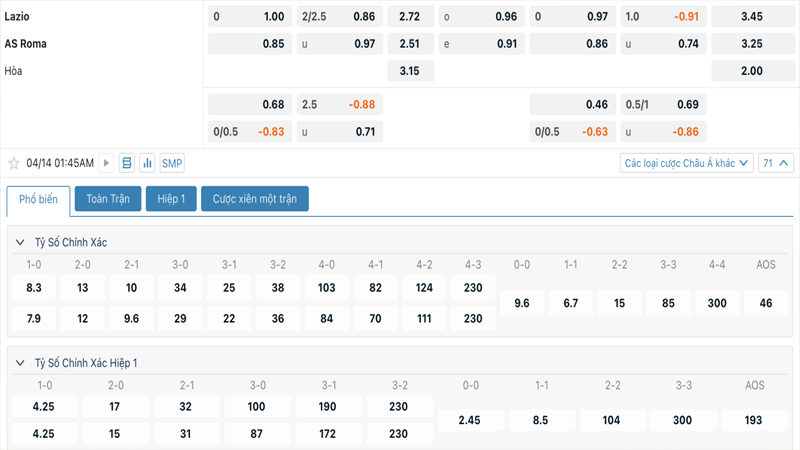Collapse the Tỷ Số Chính Xác section
The image size is (800, 450).
(x=20, y=243)
